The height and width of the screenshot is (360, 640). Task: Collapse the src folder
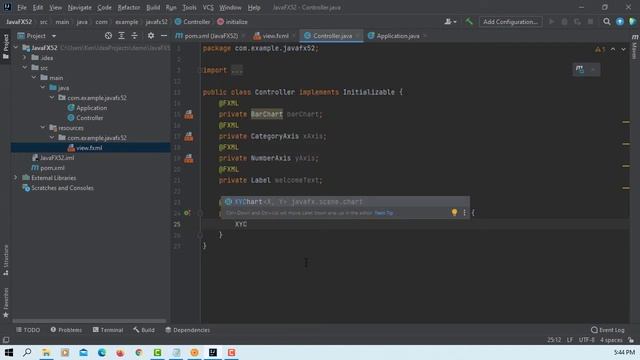tap(25, 68)
